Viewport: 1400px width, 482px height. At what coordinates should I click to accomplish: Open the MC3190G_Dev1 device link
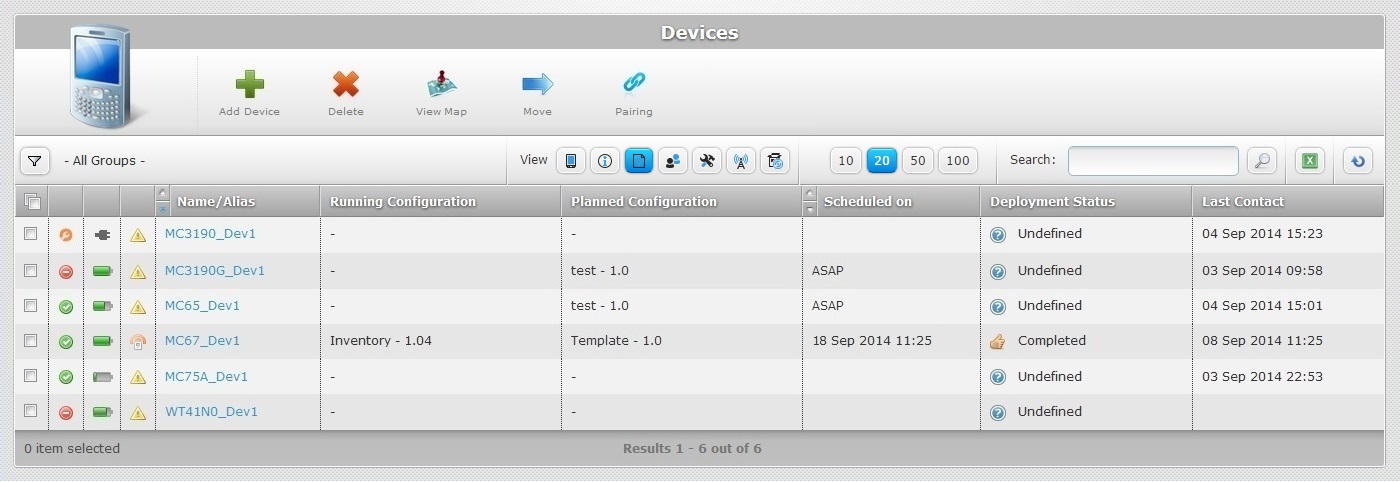click(215, 271)
